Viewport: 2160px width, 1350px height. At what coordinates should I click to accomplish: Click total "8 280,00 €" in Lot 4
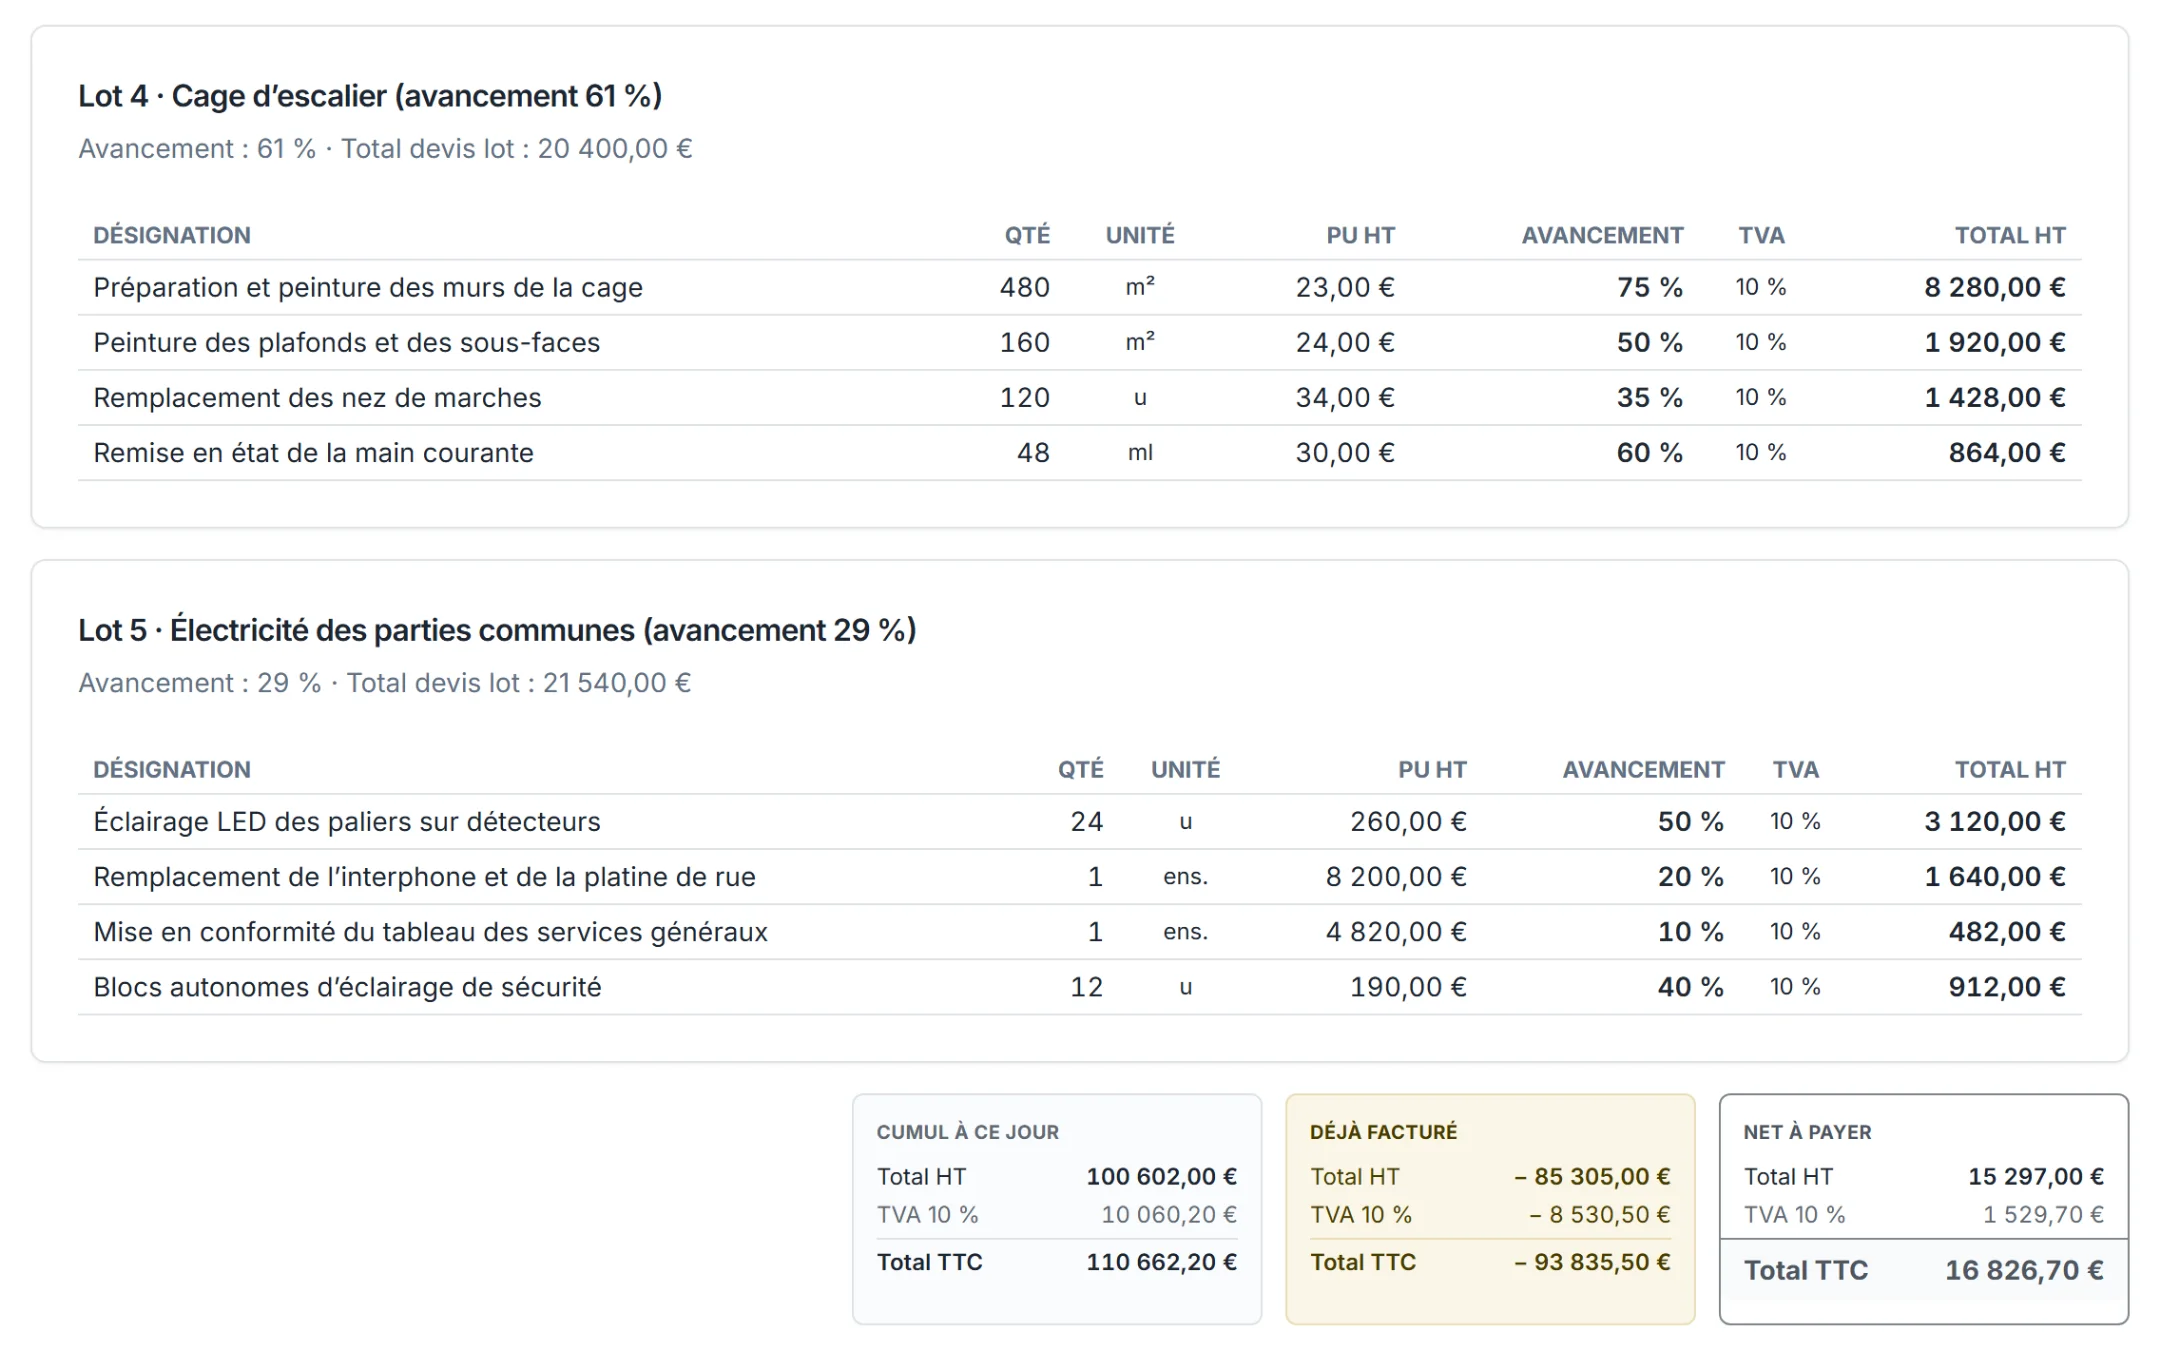click(1995, 288)
